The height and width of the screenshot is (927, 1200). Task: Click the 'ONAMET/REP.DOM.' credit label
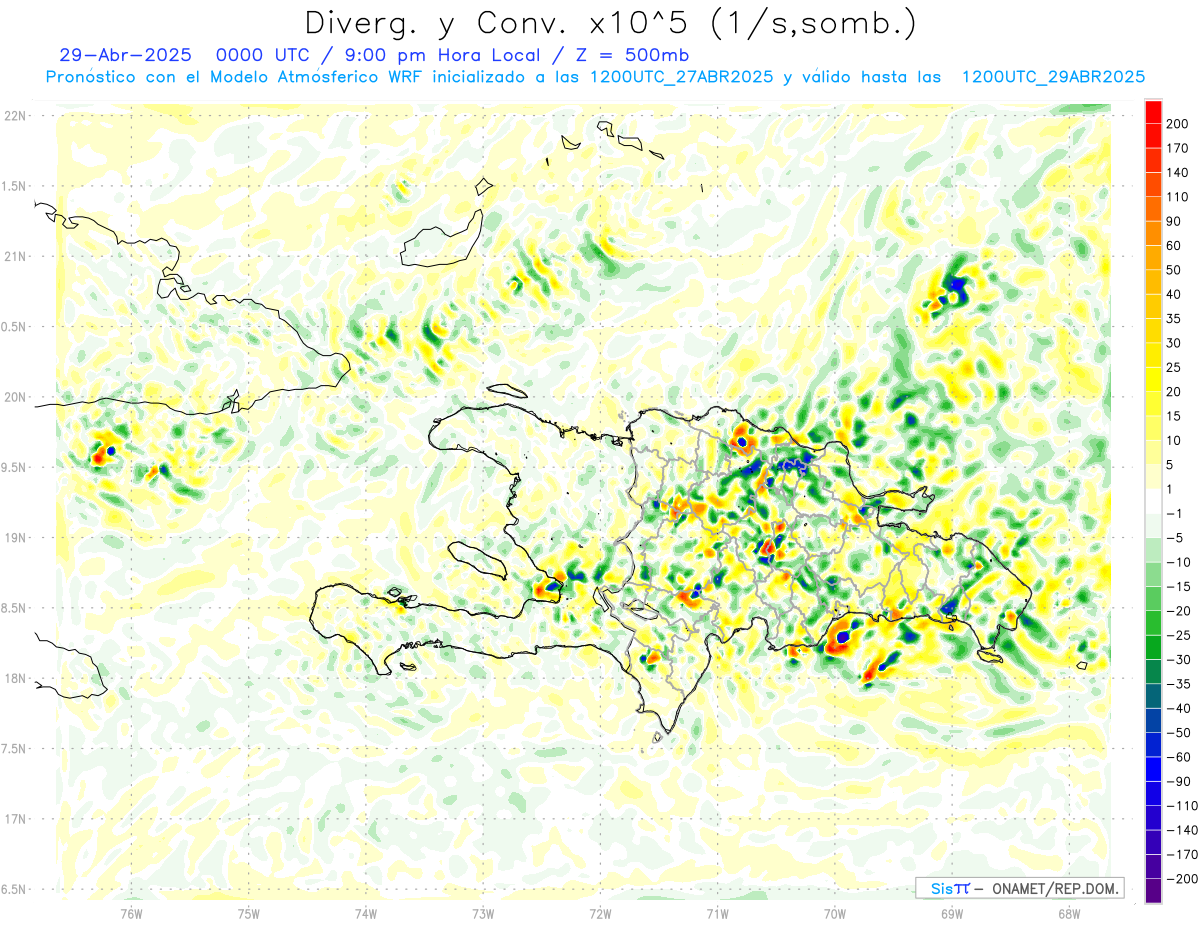click(1054, 889)
